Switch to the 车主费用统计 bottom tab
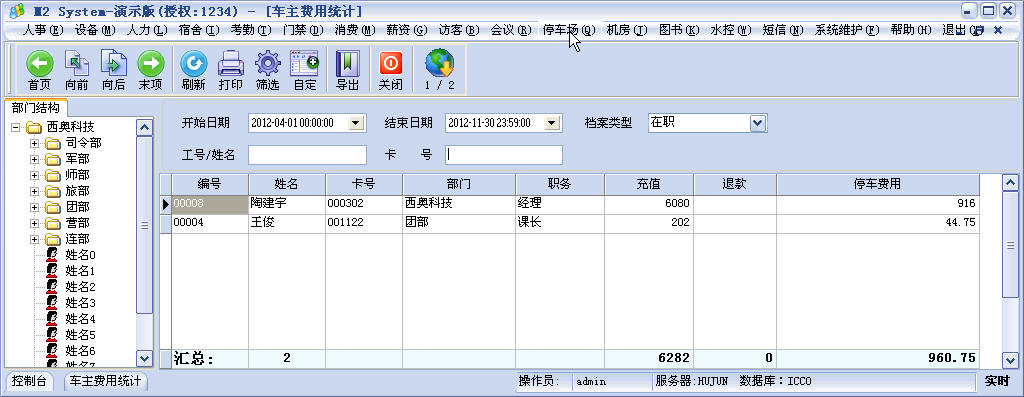The image size is (1024, 397). (106, 382)
